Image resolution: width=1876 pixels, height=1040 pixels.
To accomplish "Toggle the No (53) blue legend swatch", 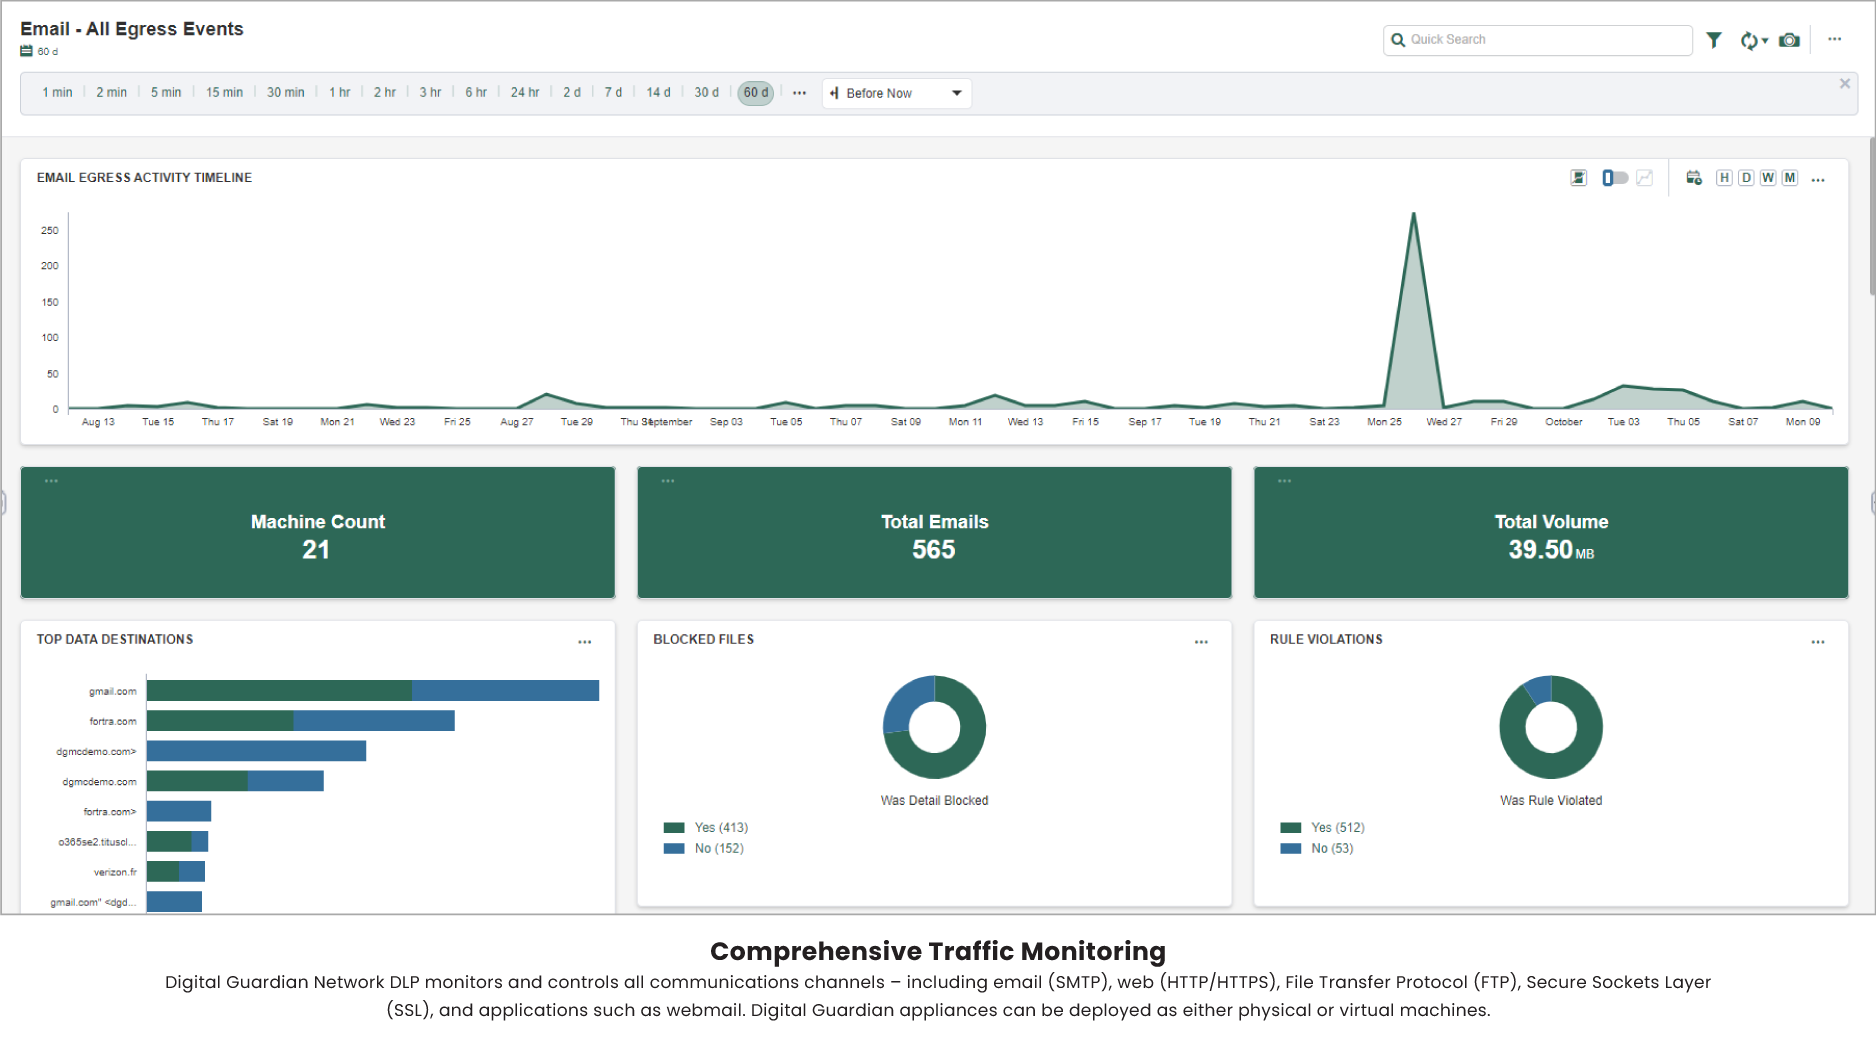I will [x=1291, y=849].
